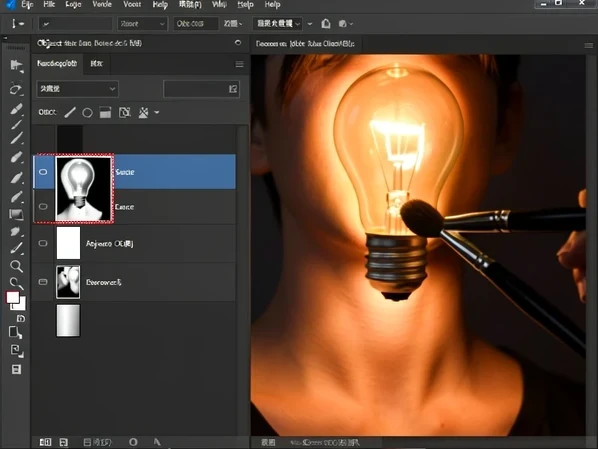The image size is (598, 449).
Task: Open the layer kind dropdown in panel
Action: (x=77, y=89)
